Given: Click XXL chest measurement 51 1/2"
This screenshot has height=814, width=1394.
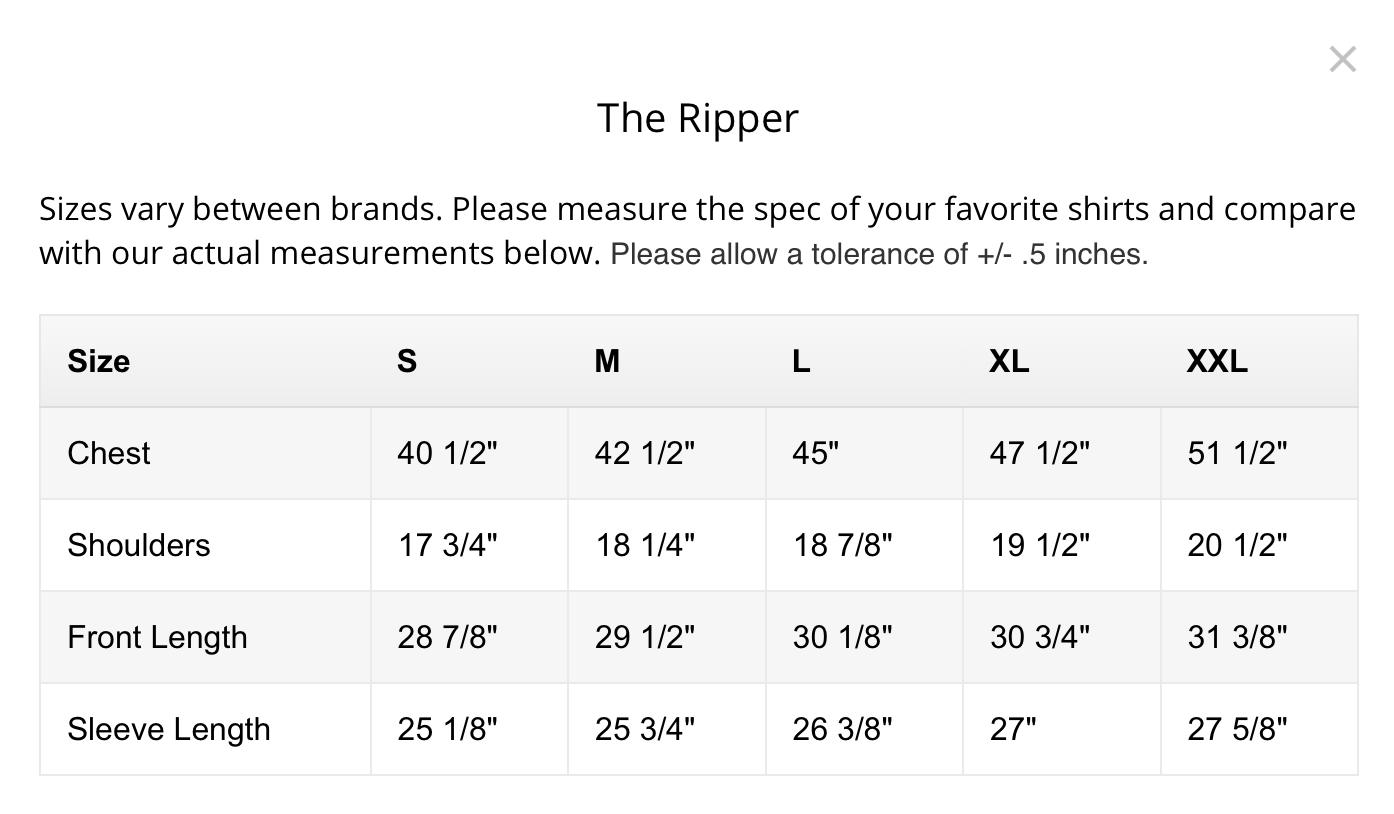Looking at the screenshot, I should pyautogui.click(x=1237, y=453).
